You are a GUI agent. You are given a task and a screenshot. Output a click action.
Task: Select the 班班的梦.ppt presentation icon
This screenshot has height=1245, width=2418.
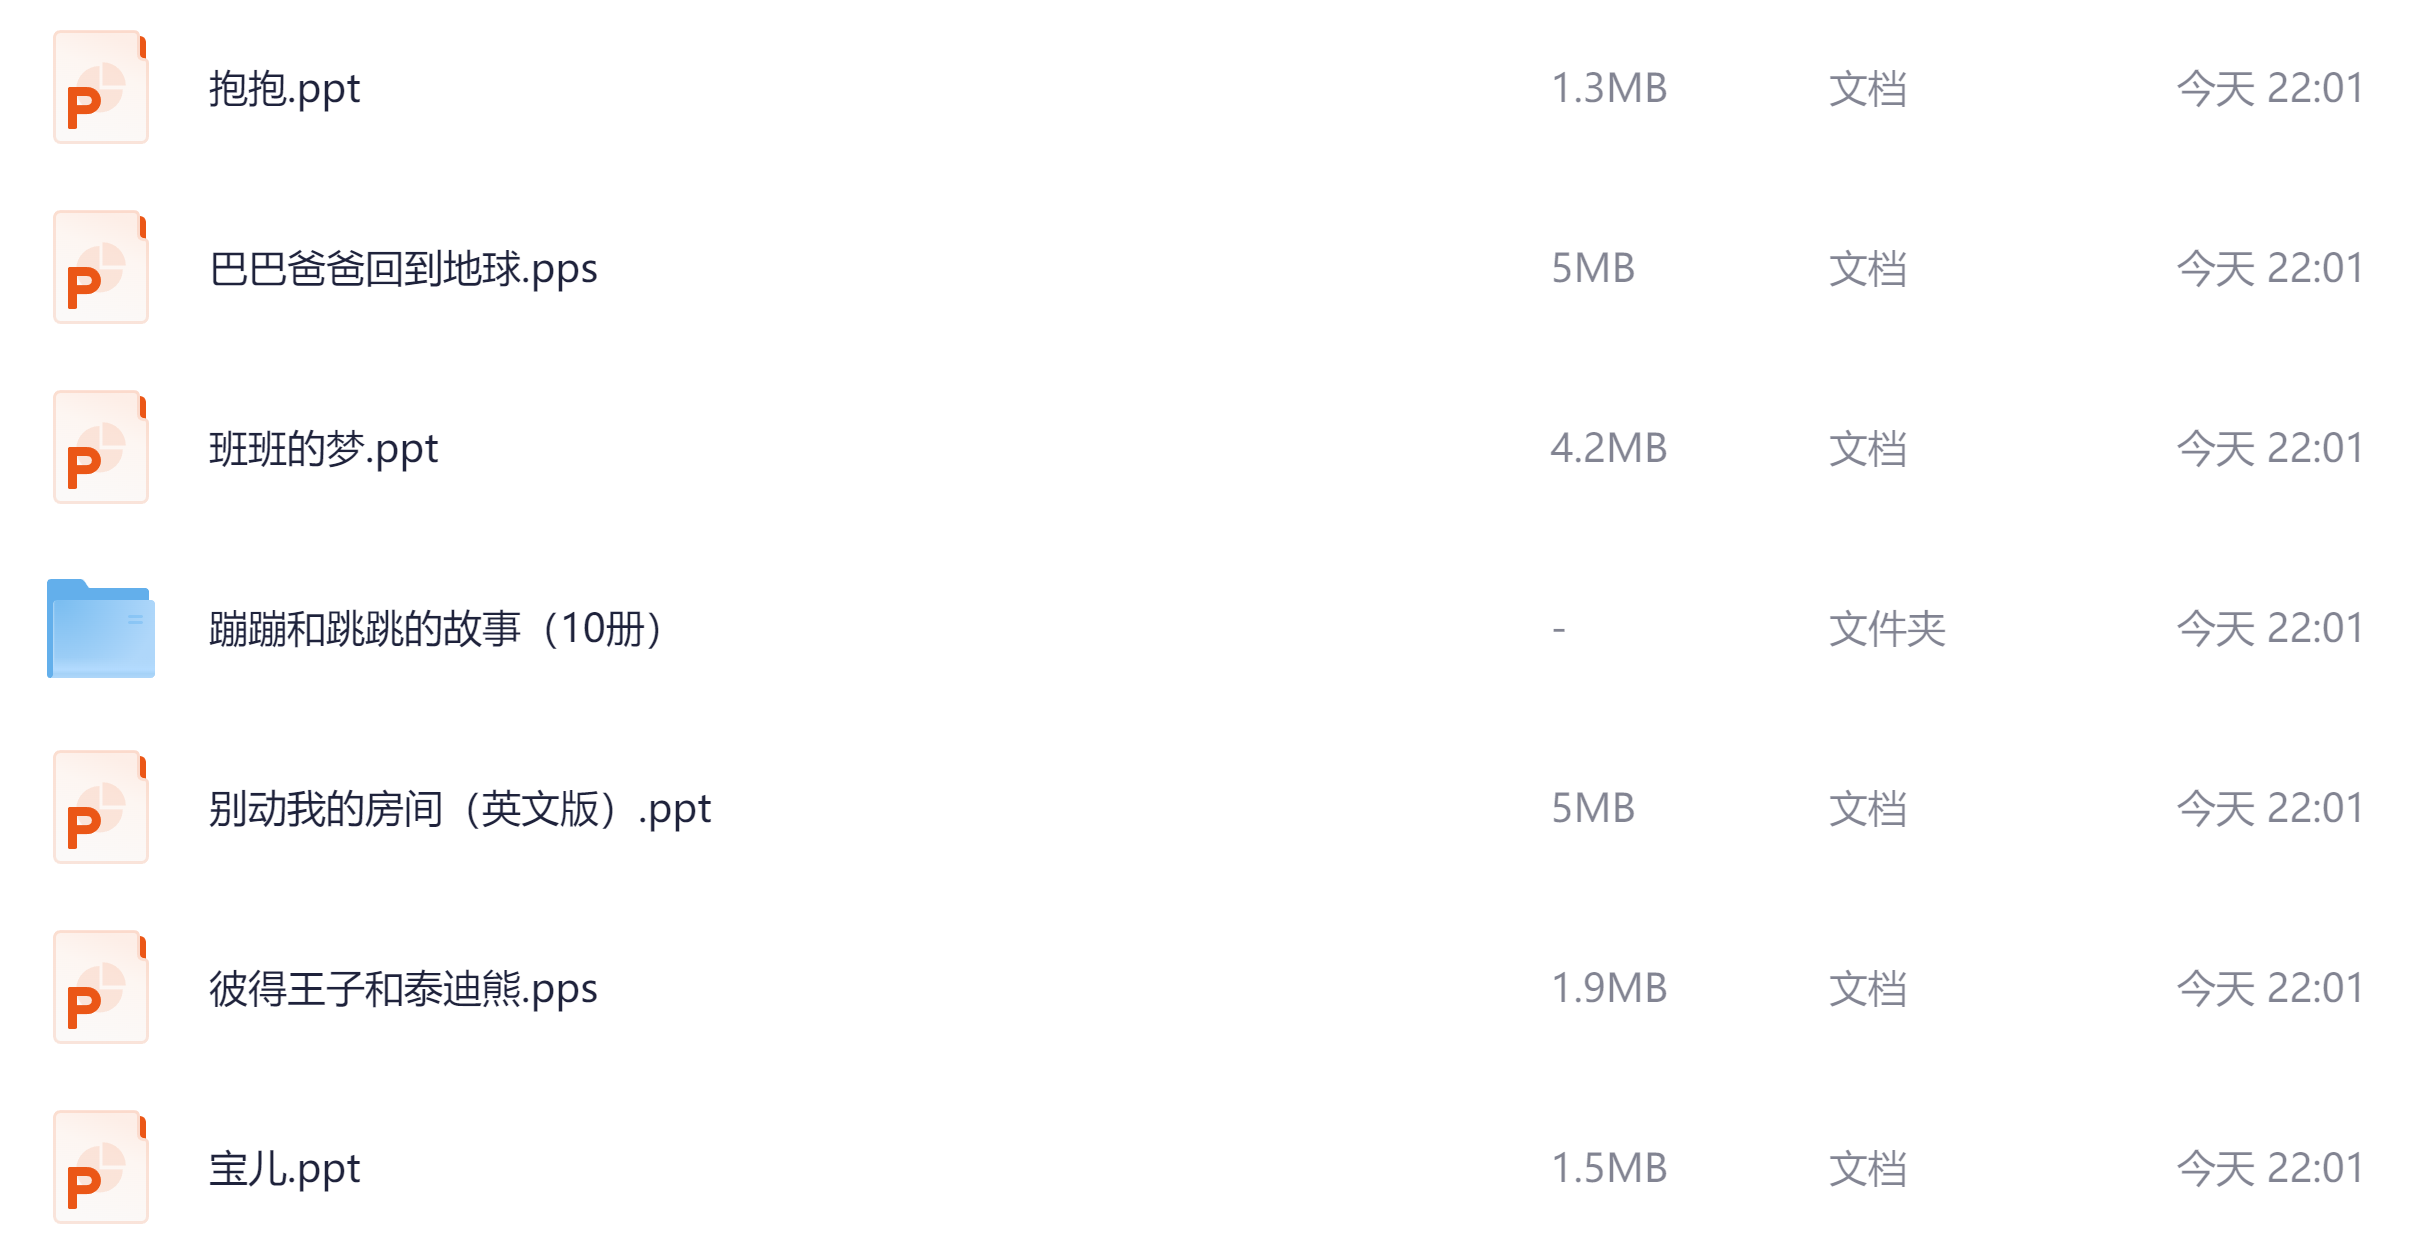coord(100,448)
